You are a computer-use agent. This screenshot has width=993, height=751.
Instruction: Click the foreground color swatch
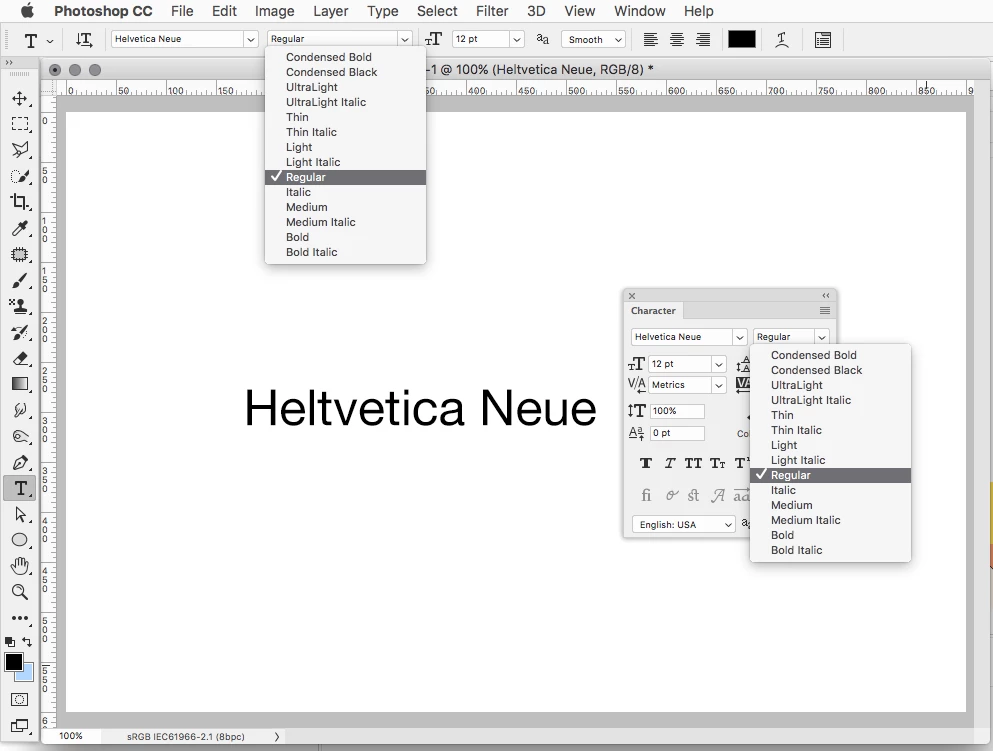pos(13,662)
